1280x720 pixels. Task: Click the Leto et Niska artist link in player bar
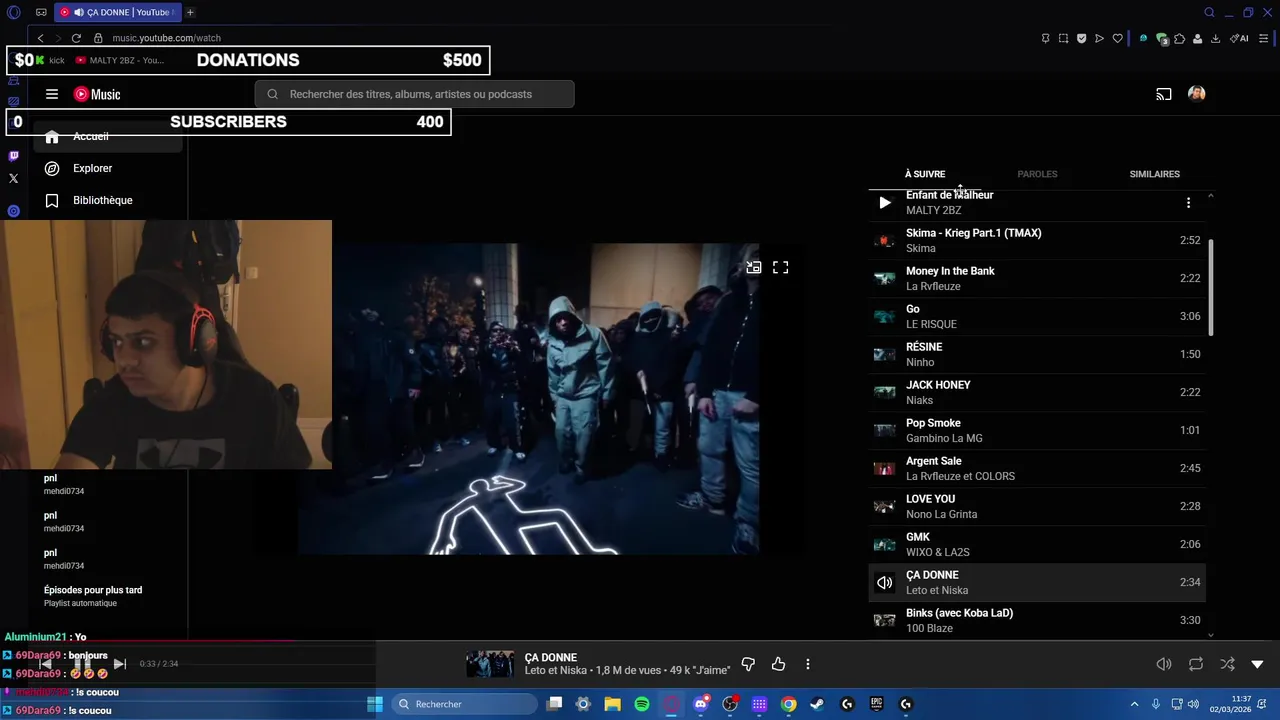coord(555,670)
